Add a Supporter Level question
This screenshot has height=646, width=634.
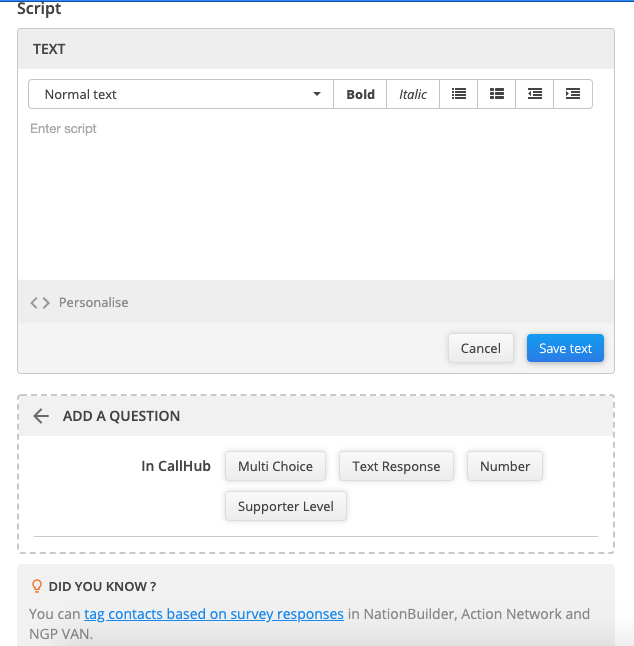point(286,506)
